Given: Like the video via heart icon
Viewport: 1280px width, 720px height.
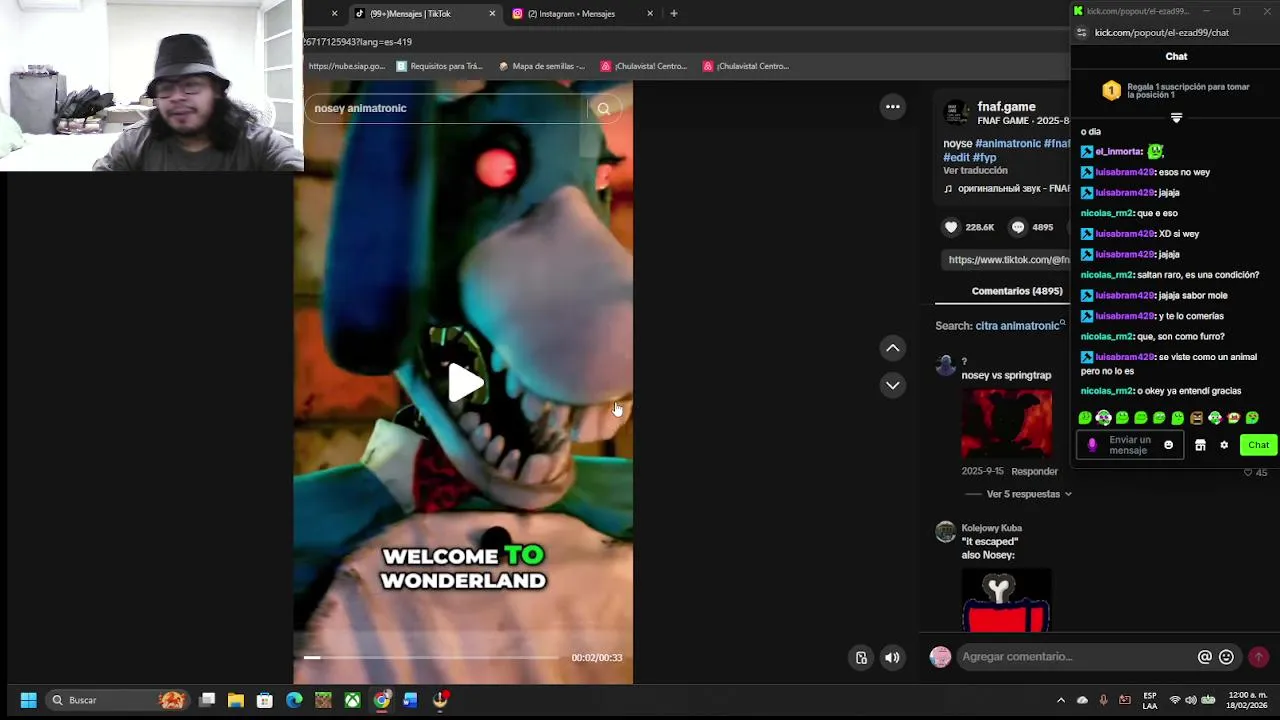Looking at the screenshot, I should (951, 227).
